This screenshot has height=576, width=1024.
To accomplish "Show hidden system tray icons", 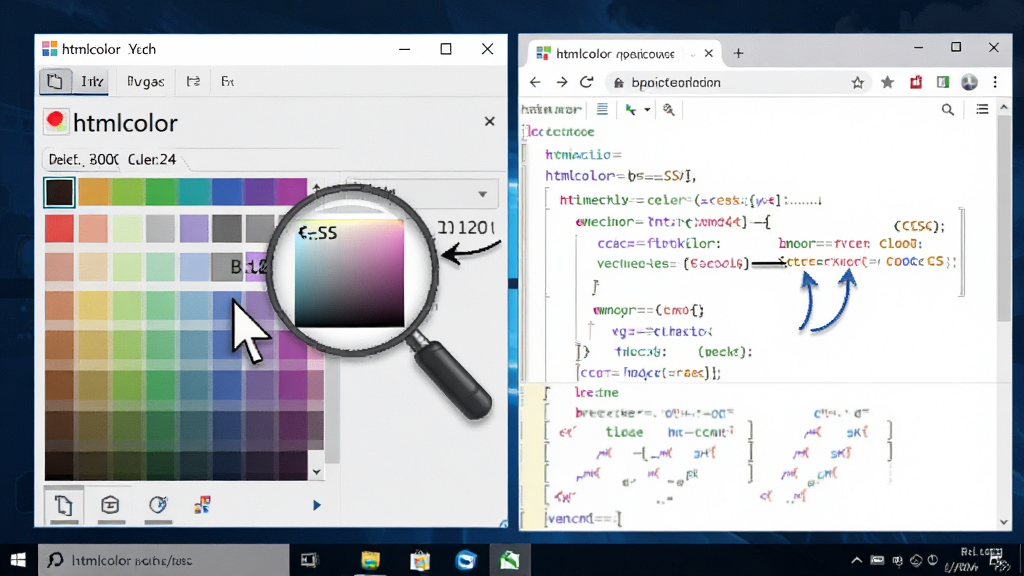I will pyautogui.click(x=856, y=560).
